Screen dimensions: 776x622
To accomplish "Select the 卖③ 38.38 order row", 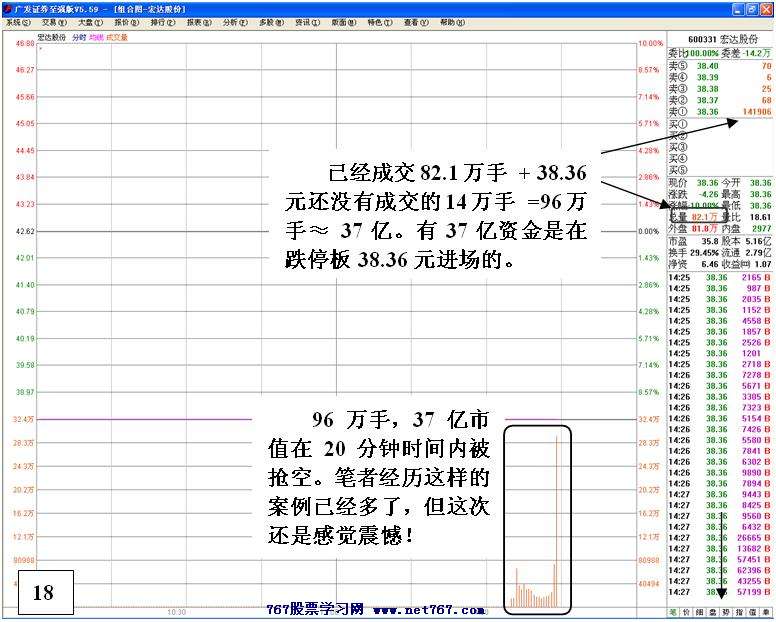I will click(x=720, y=89).
